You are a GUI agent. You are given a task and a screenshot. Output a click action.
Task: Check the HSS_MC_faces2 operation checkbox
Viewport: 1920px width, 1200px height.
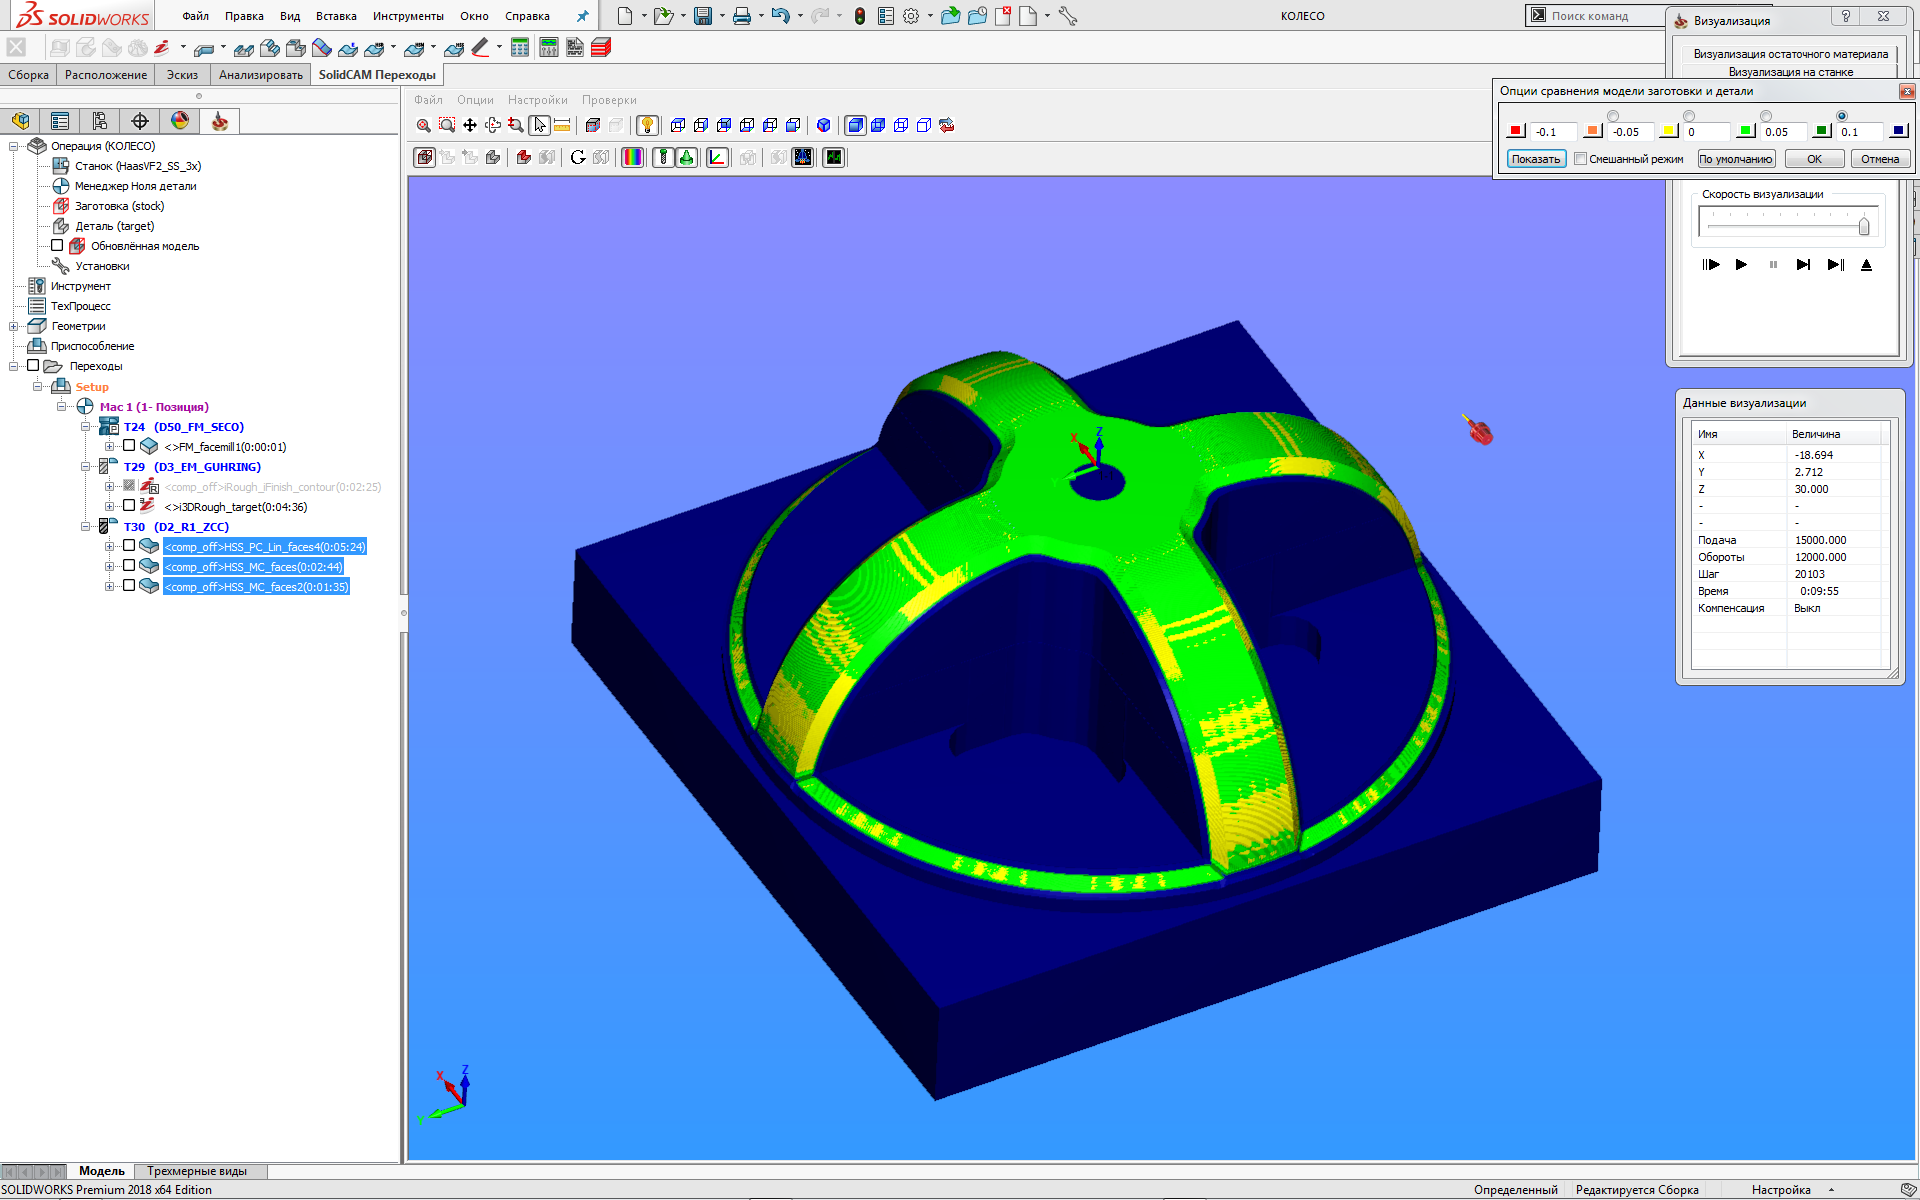[129, 586]
